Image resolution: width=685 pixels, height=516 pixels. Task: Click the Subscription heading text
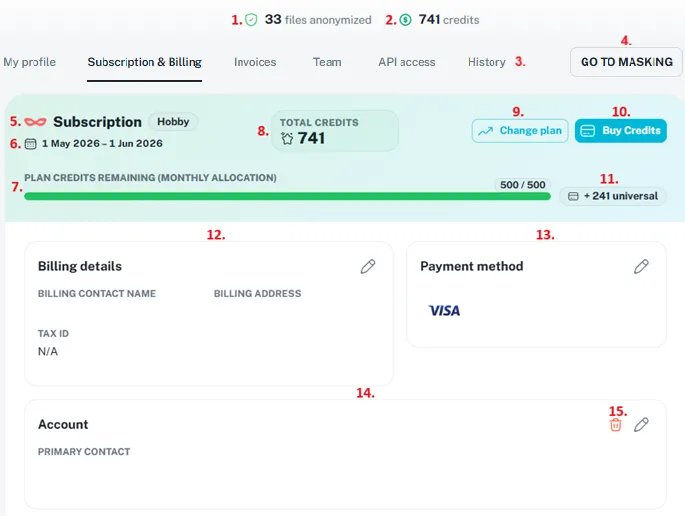pyautogui.click(x=97, y=122)
